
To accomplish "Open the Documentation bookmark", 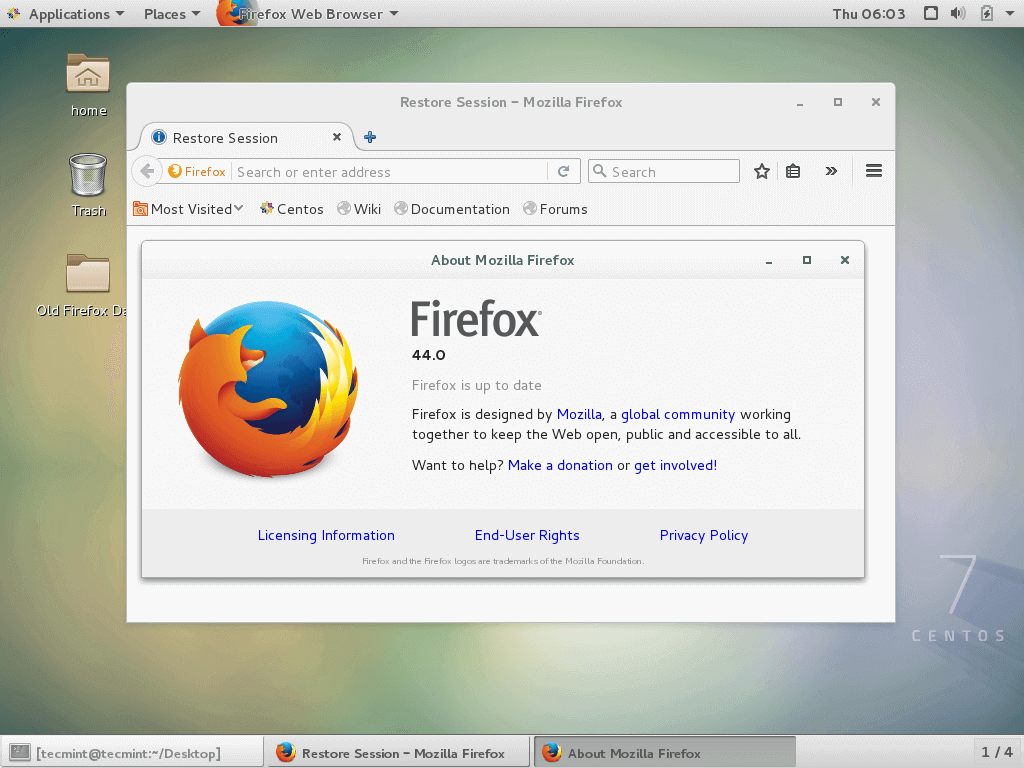I will [452, 209].
